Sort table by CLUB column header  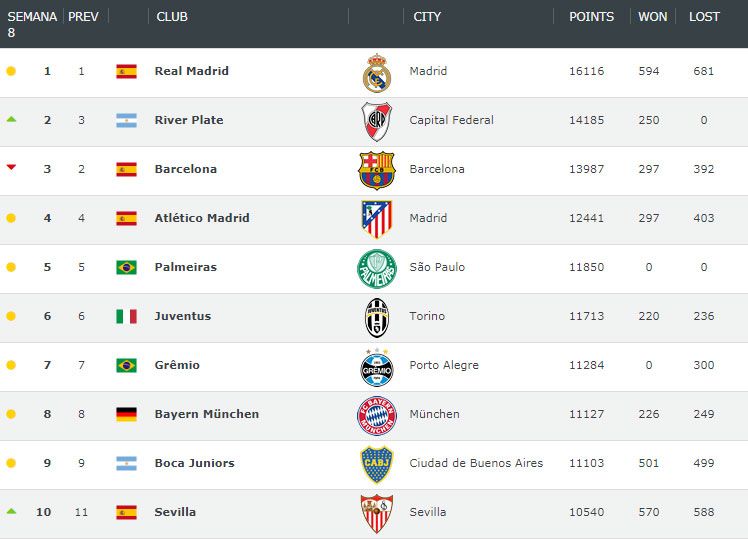click(172, 17)
